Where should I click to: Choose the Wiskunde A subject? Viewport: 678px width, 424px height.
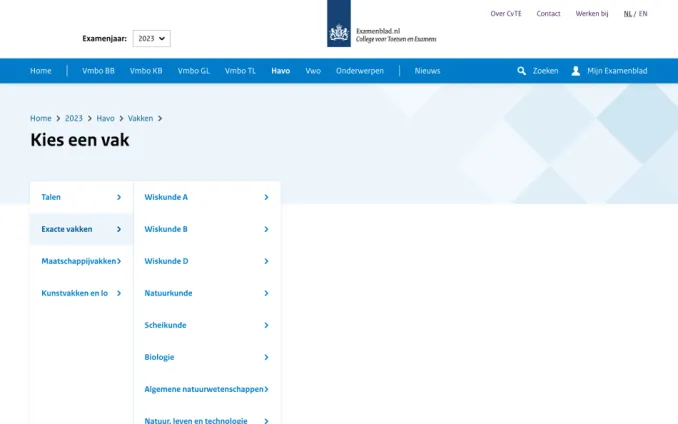coord(206,197)
